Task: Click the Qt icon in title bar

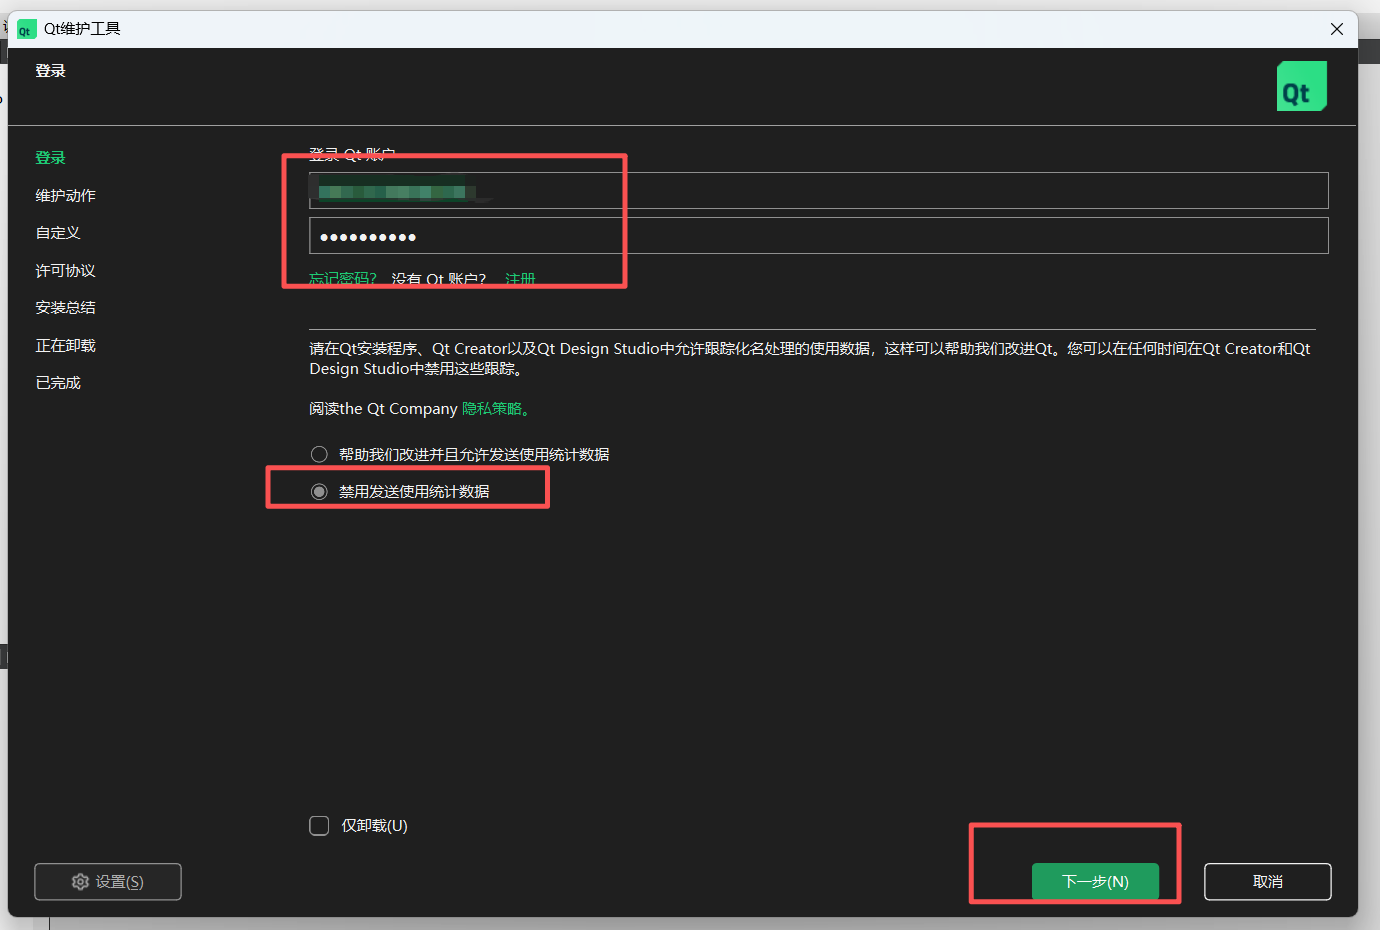Action: pyautogui.click(x=26, y=29)
